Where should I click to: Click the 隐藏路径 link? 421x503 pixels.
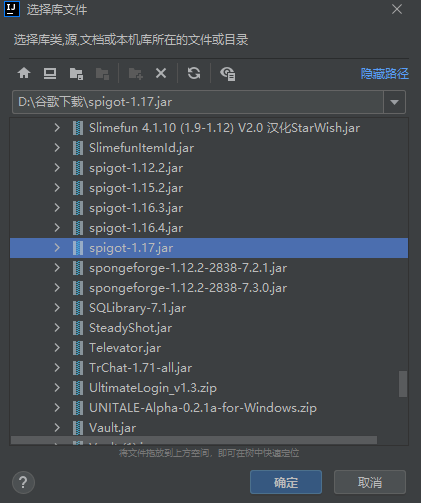coord(385,73)
